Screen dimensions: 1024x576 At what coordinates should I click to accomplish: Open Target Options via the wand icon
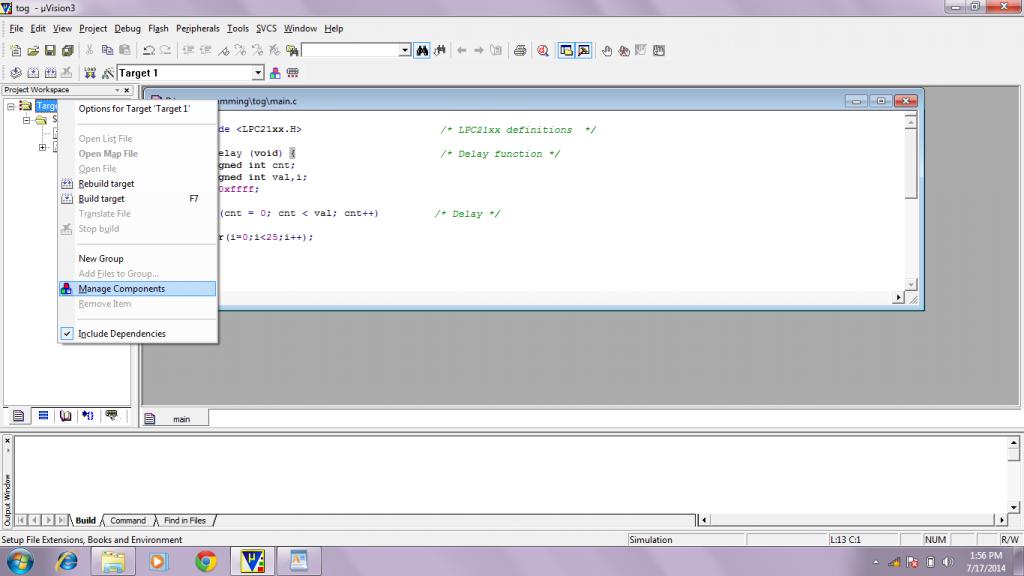107,72
